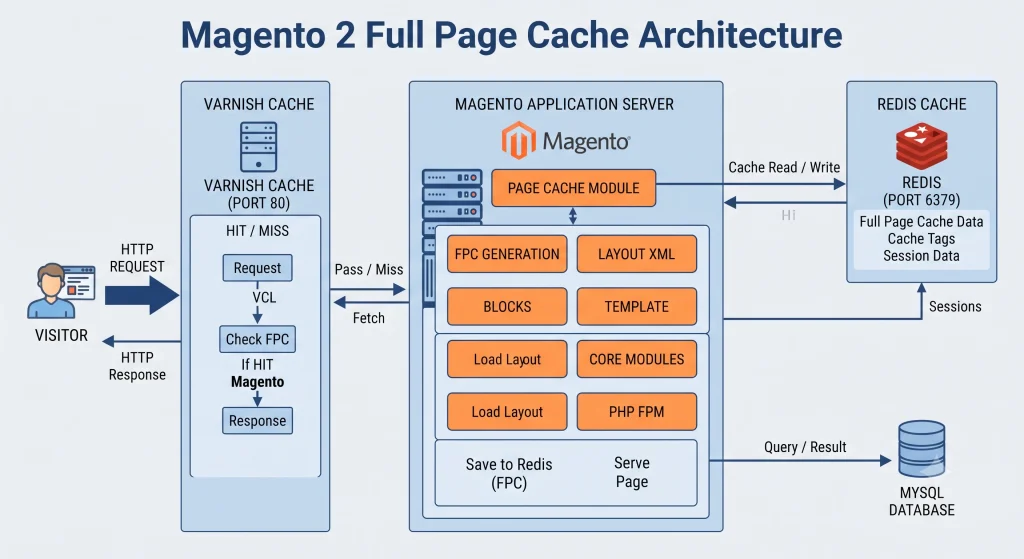The width and height of the screenshot is (1024, 559).
Task: Click the Cache Read / Write label
Action: [784, 167]
